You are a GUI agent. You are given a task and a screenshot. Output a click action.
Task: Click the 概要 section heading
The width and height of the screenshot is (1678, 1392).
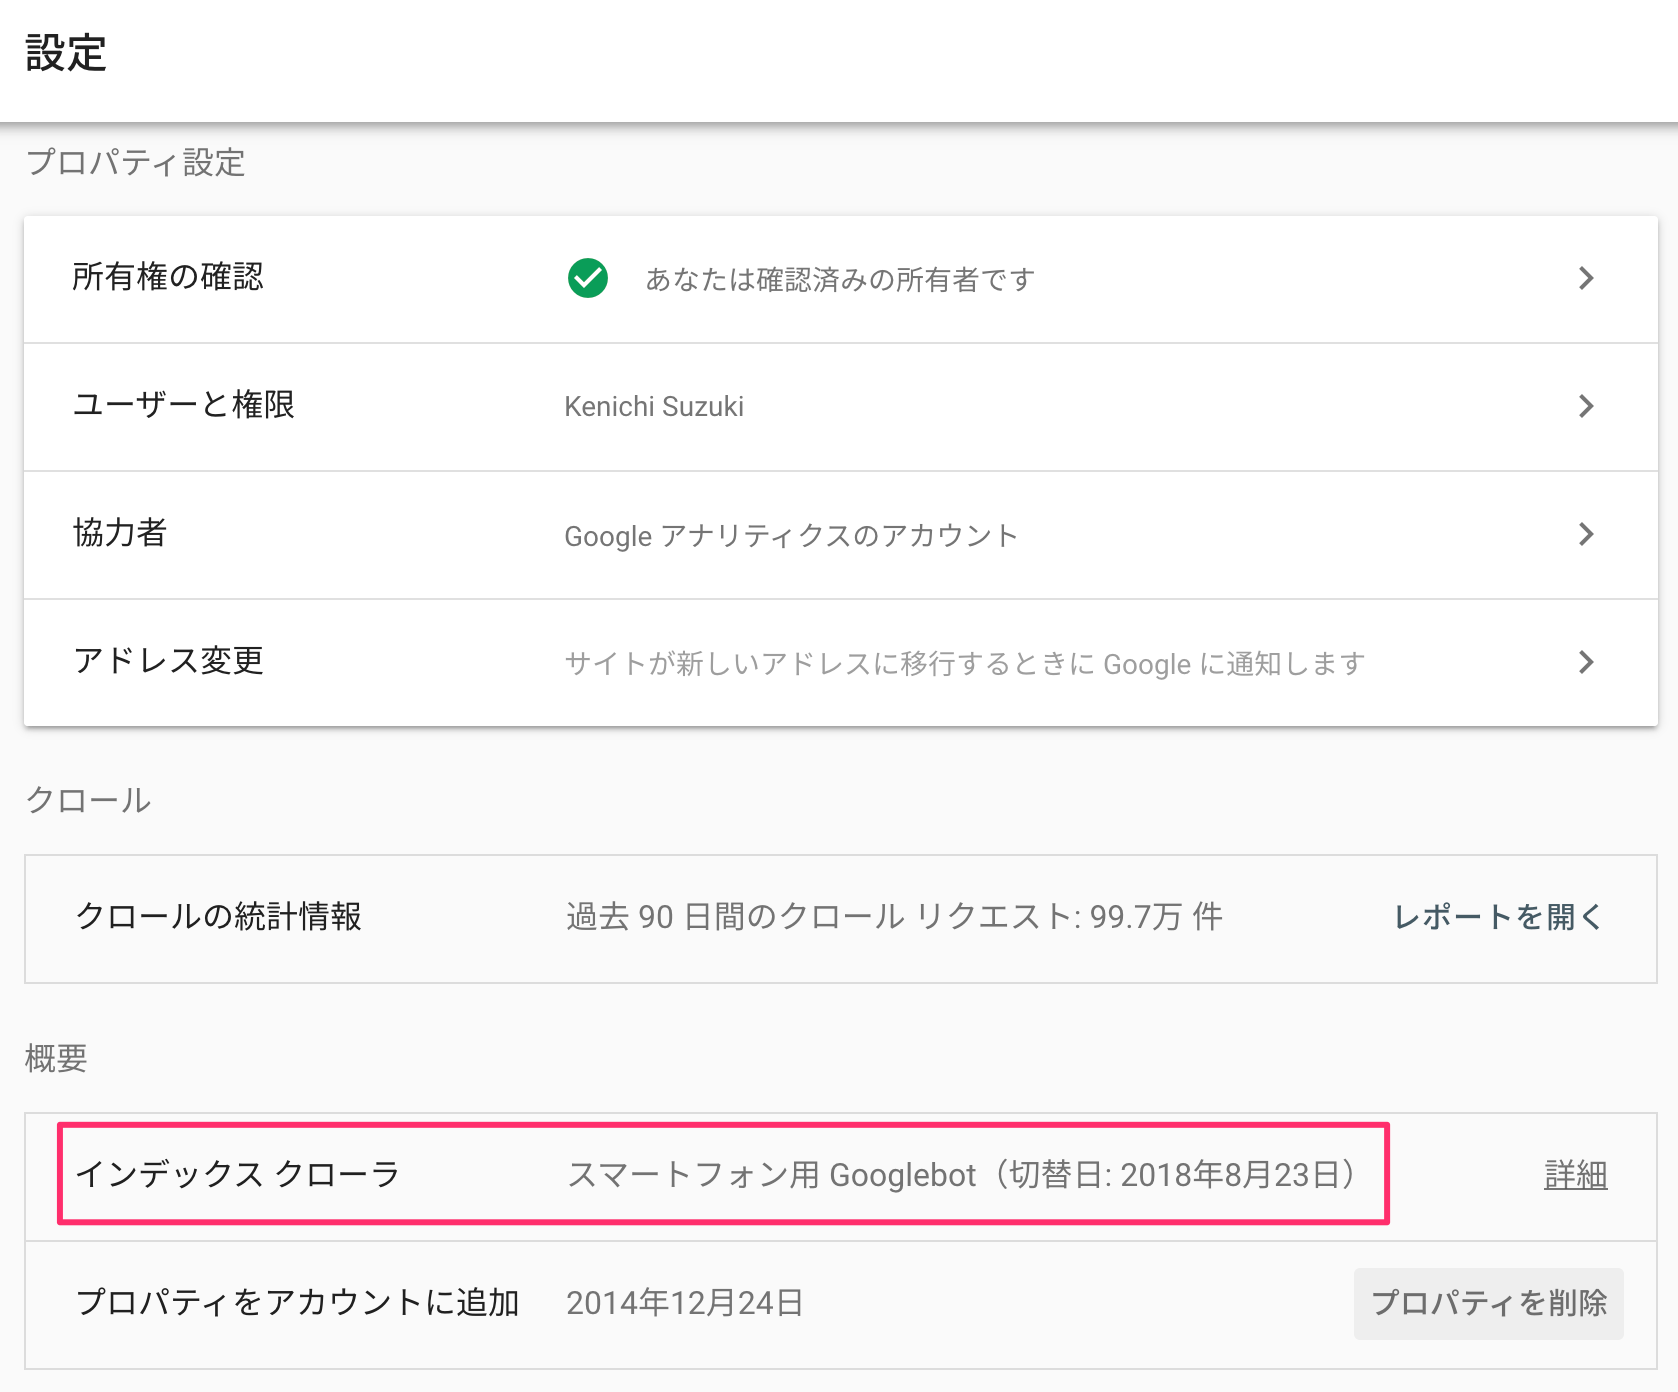point(56,1058)
